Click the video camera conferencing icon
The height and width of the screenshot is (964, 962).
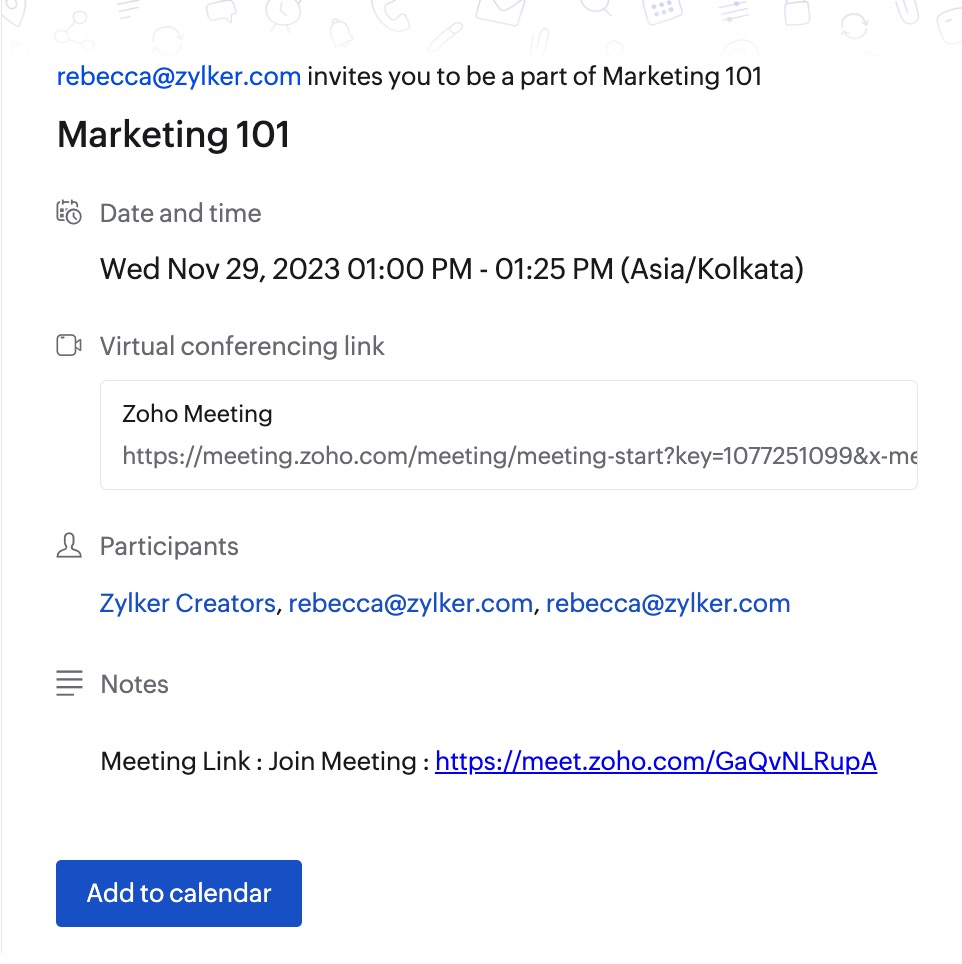(x=69, y=346)
